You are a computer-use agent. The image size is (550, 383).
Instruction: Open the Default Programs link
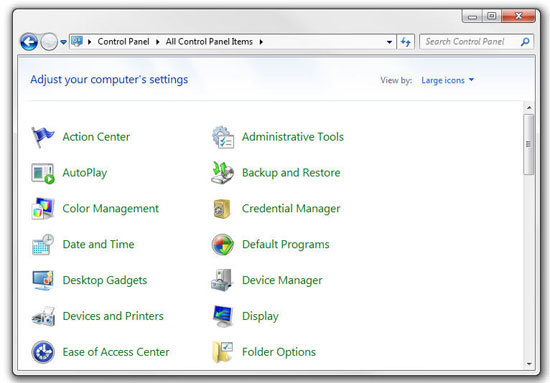point(286,244)
